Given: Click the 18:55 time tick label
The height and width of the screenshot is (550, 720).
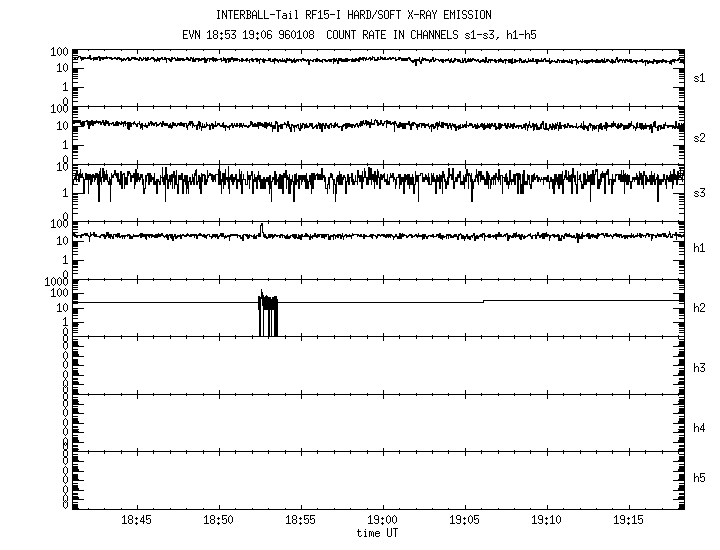Looking at the screenshot, I should 300,521.
